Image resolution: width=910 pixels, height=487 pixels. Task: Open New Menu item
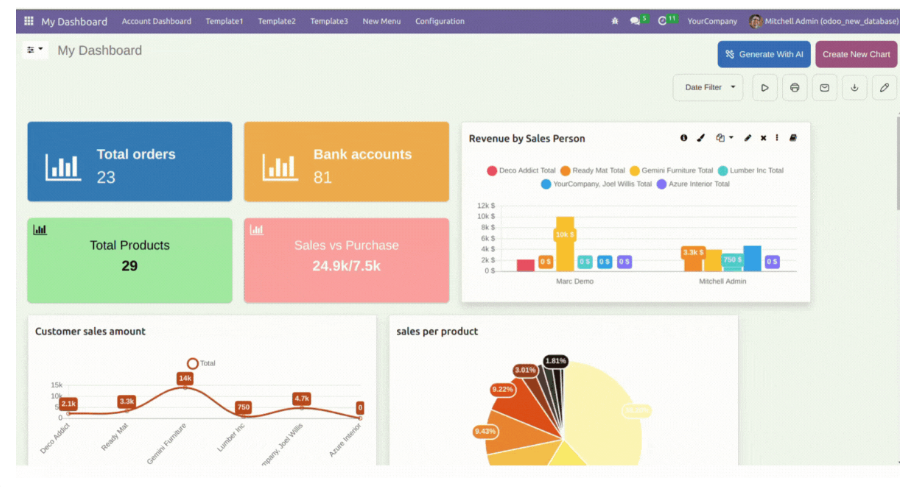(381, 21)
